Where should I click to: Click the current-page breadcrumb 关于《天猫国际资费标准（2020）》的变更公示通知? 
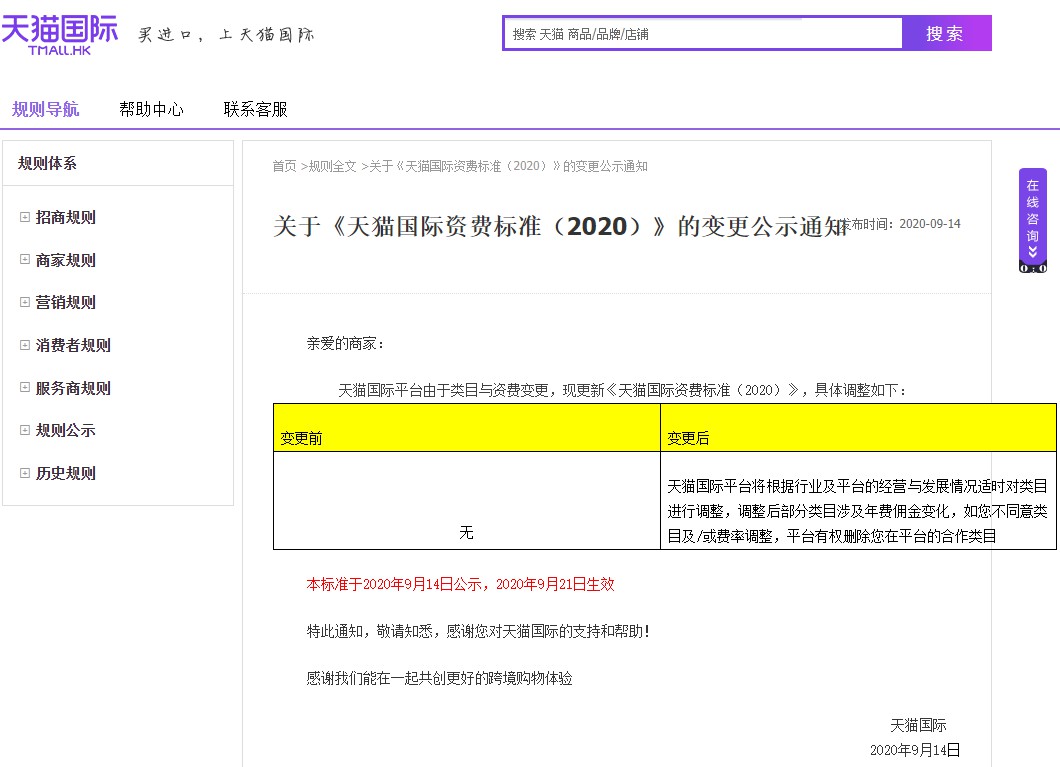tap(508, 166)
